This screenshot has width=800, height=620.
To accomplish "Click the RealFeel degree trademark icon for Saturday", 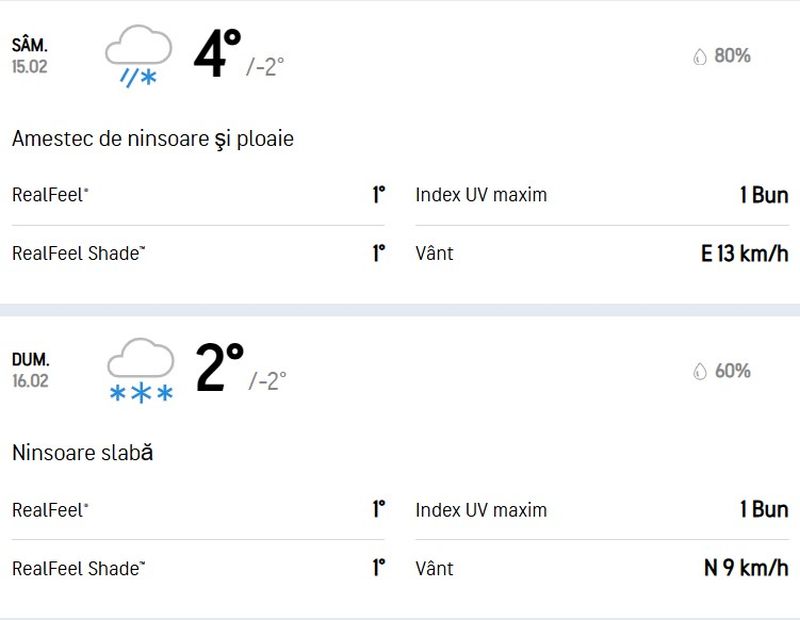I will pos(84,190).
